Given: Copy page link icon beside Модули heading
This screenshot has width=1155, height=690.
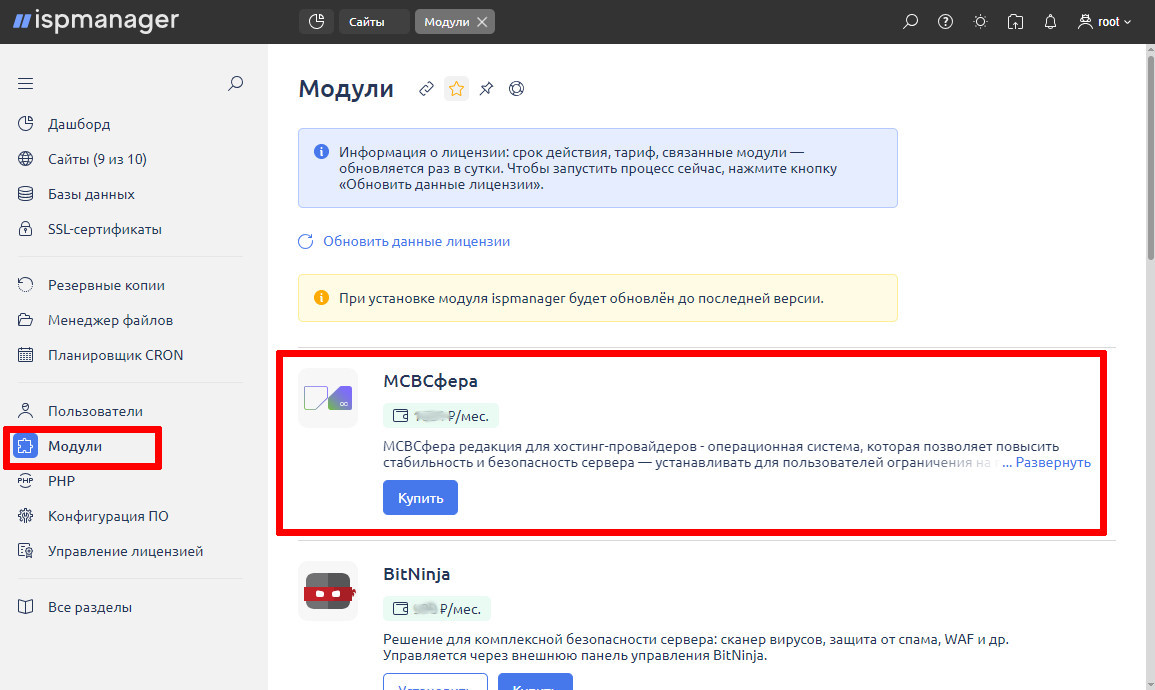Looking at the screenshot, I should pos(426,89).
